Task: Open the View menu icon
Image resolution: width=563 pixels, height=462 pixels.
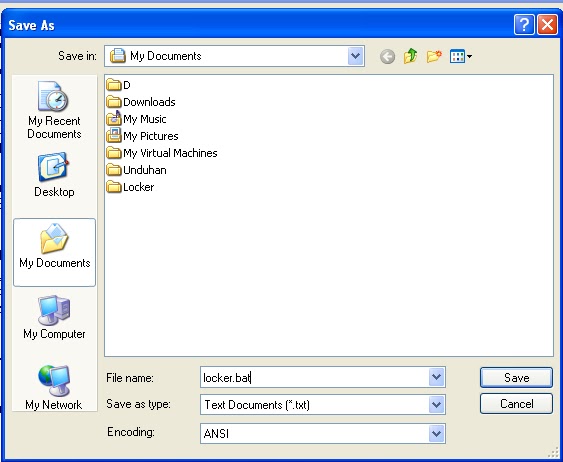Action: pyautogui.click(x=461, y=56)
